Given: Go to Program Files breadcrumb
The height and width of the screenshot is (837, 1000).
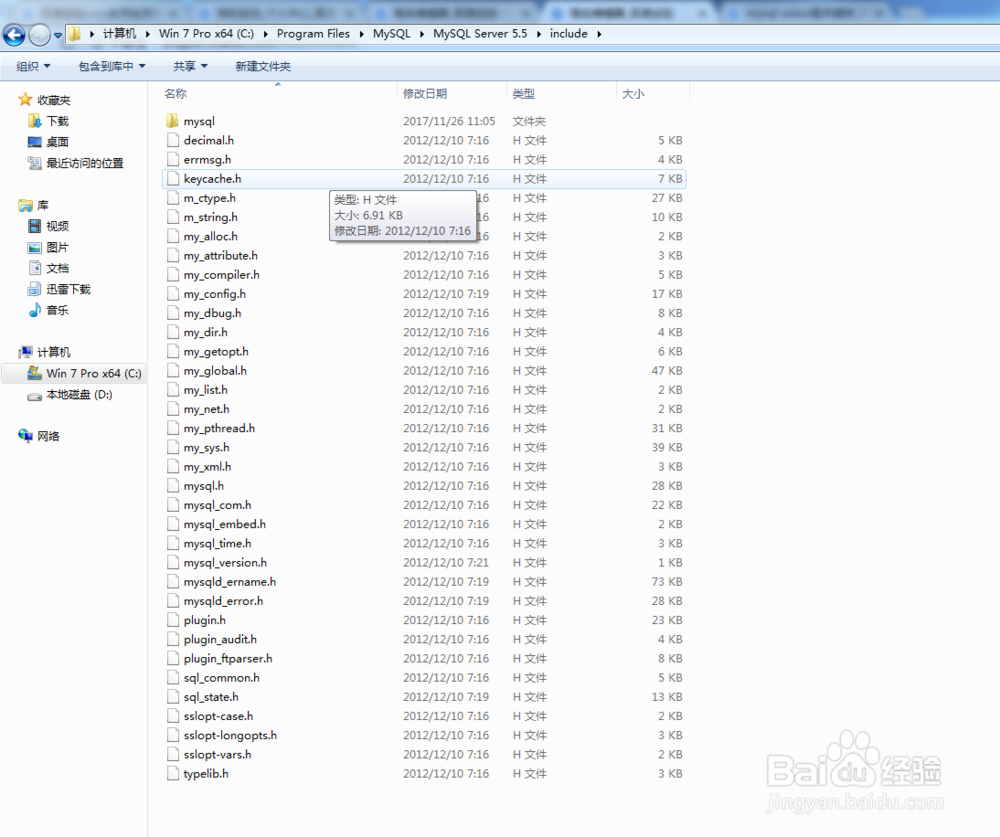Looking at the screenshot, I should pyautogui.click(x=313, y=34).
